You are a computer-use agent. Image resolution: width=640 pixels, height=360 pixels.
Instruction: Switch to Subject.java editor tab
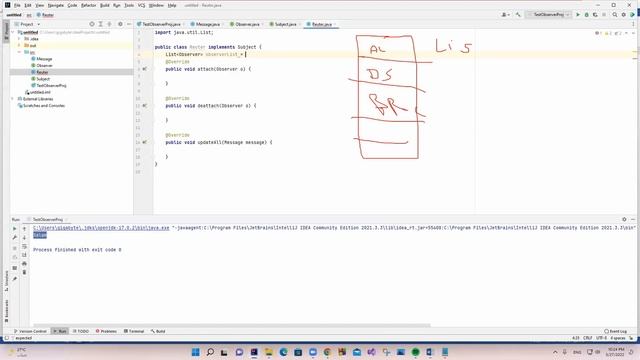pyautogui.click(x=285, y=24)
